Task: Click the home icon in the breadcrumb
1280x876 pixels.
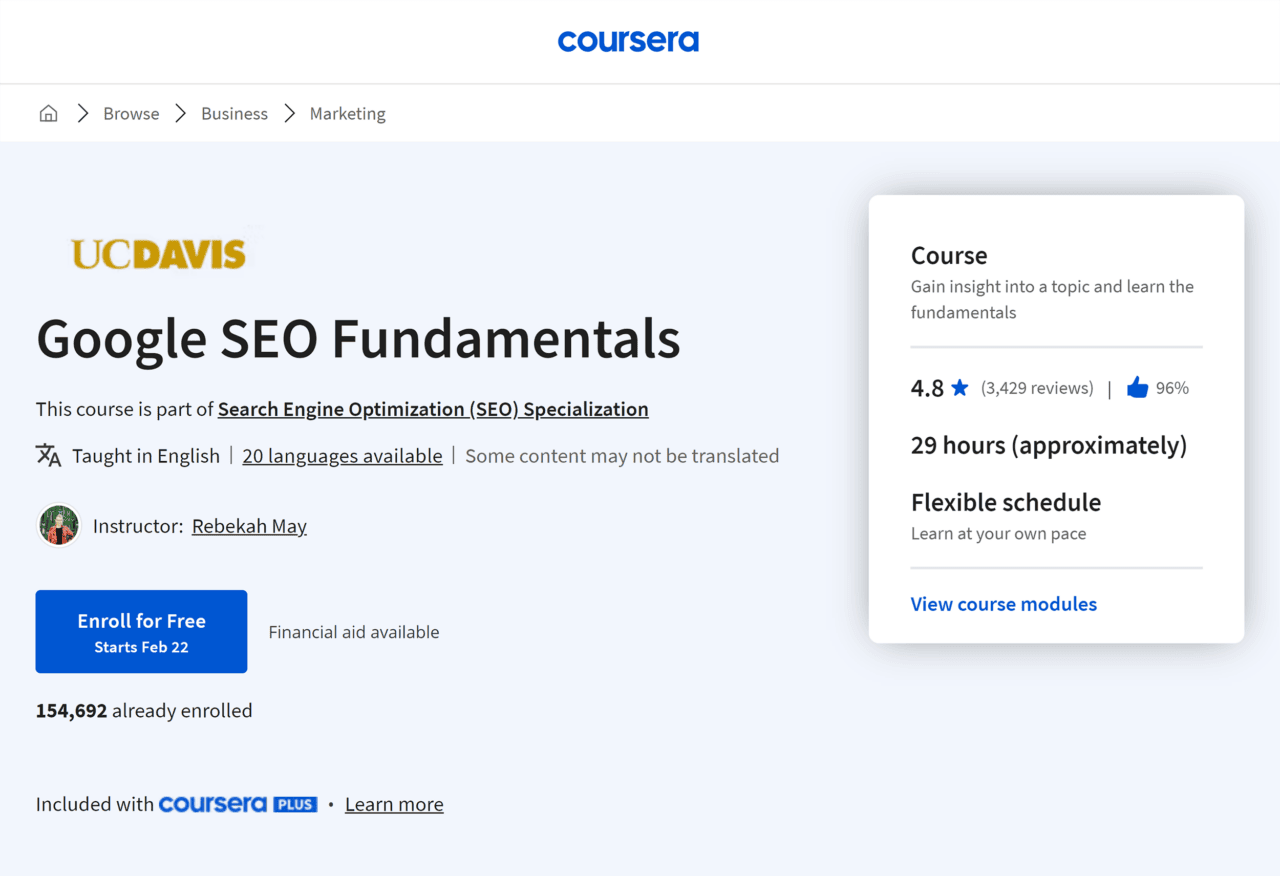Action: coord(48,113)
